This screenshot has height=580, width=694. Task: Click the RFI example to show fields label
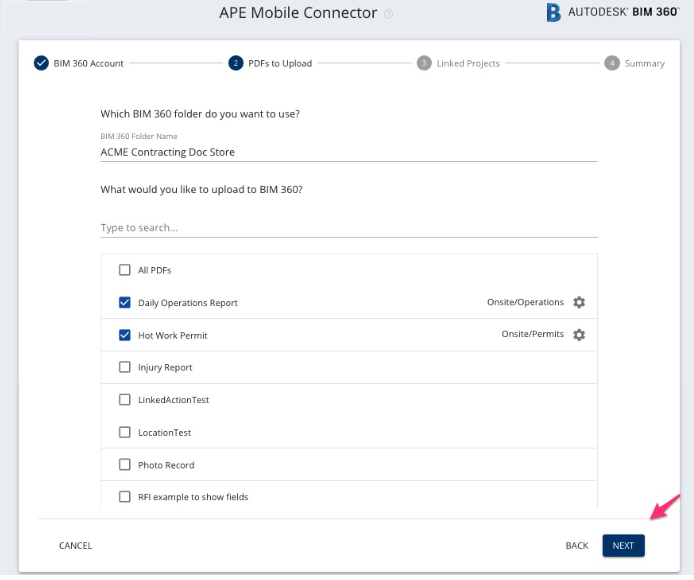(193, 497)
